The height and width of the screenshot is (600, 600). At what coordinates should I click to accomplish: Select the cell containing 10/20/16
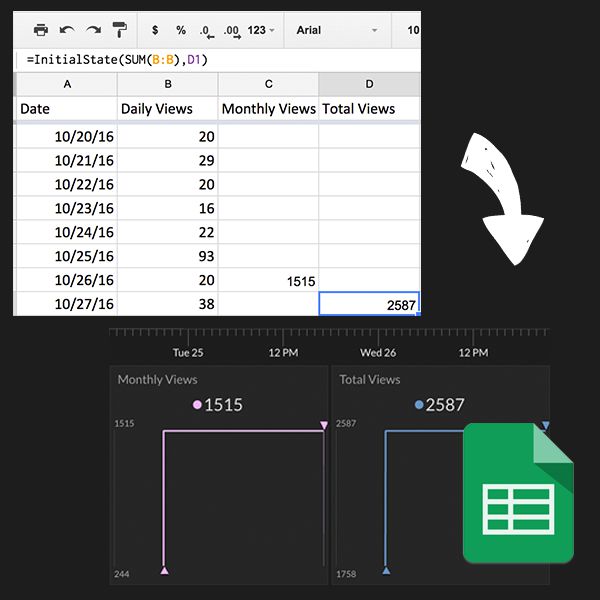[66, 136]
